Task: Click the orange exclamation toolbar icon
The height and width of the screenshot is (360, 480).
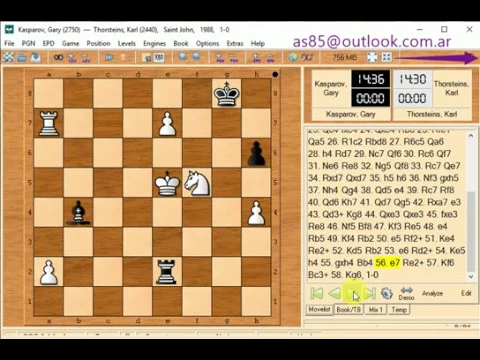Action: (123, 58)
